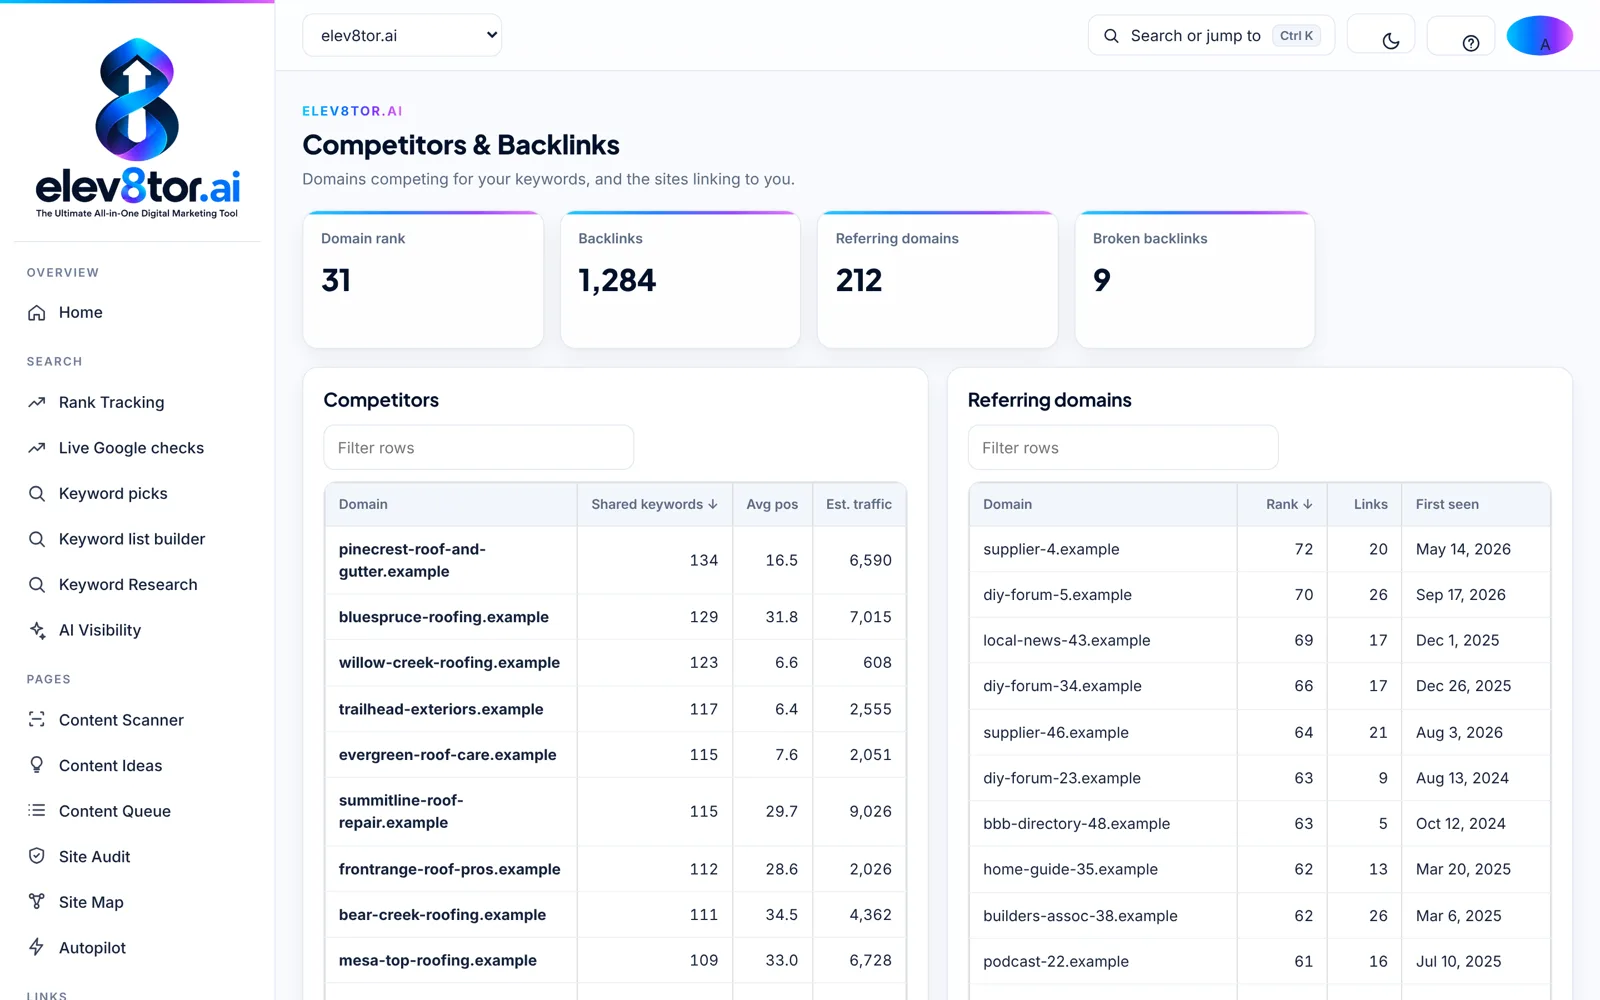Click the search magnifier icon in top bar
The width and height of the screenshot is (1600, 1000).
tap(1111, 36)
